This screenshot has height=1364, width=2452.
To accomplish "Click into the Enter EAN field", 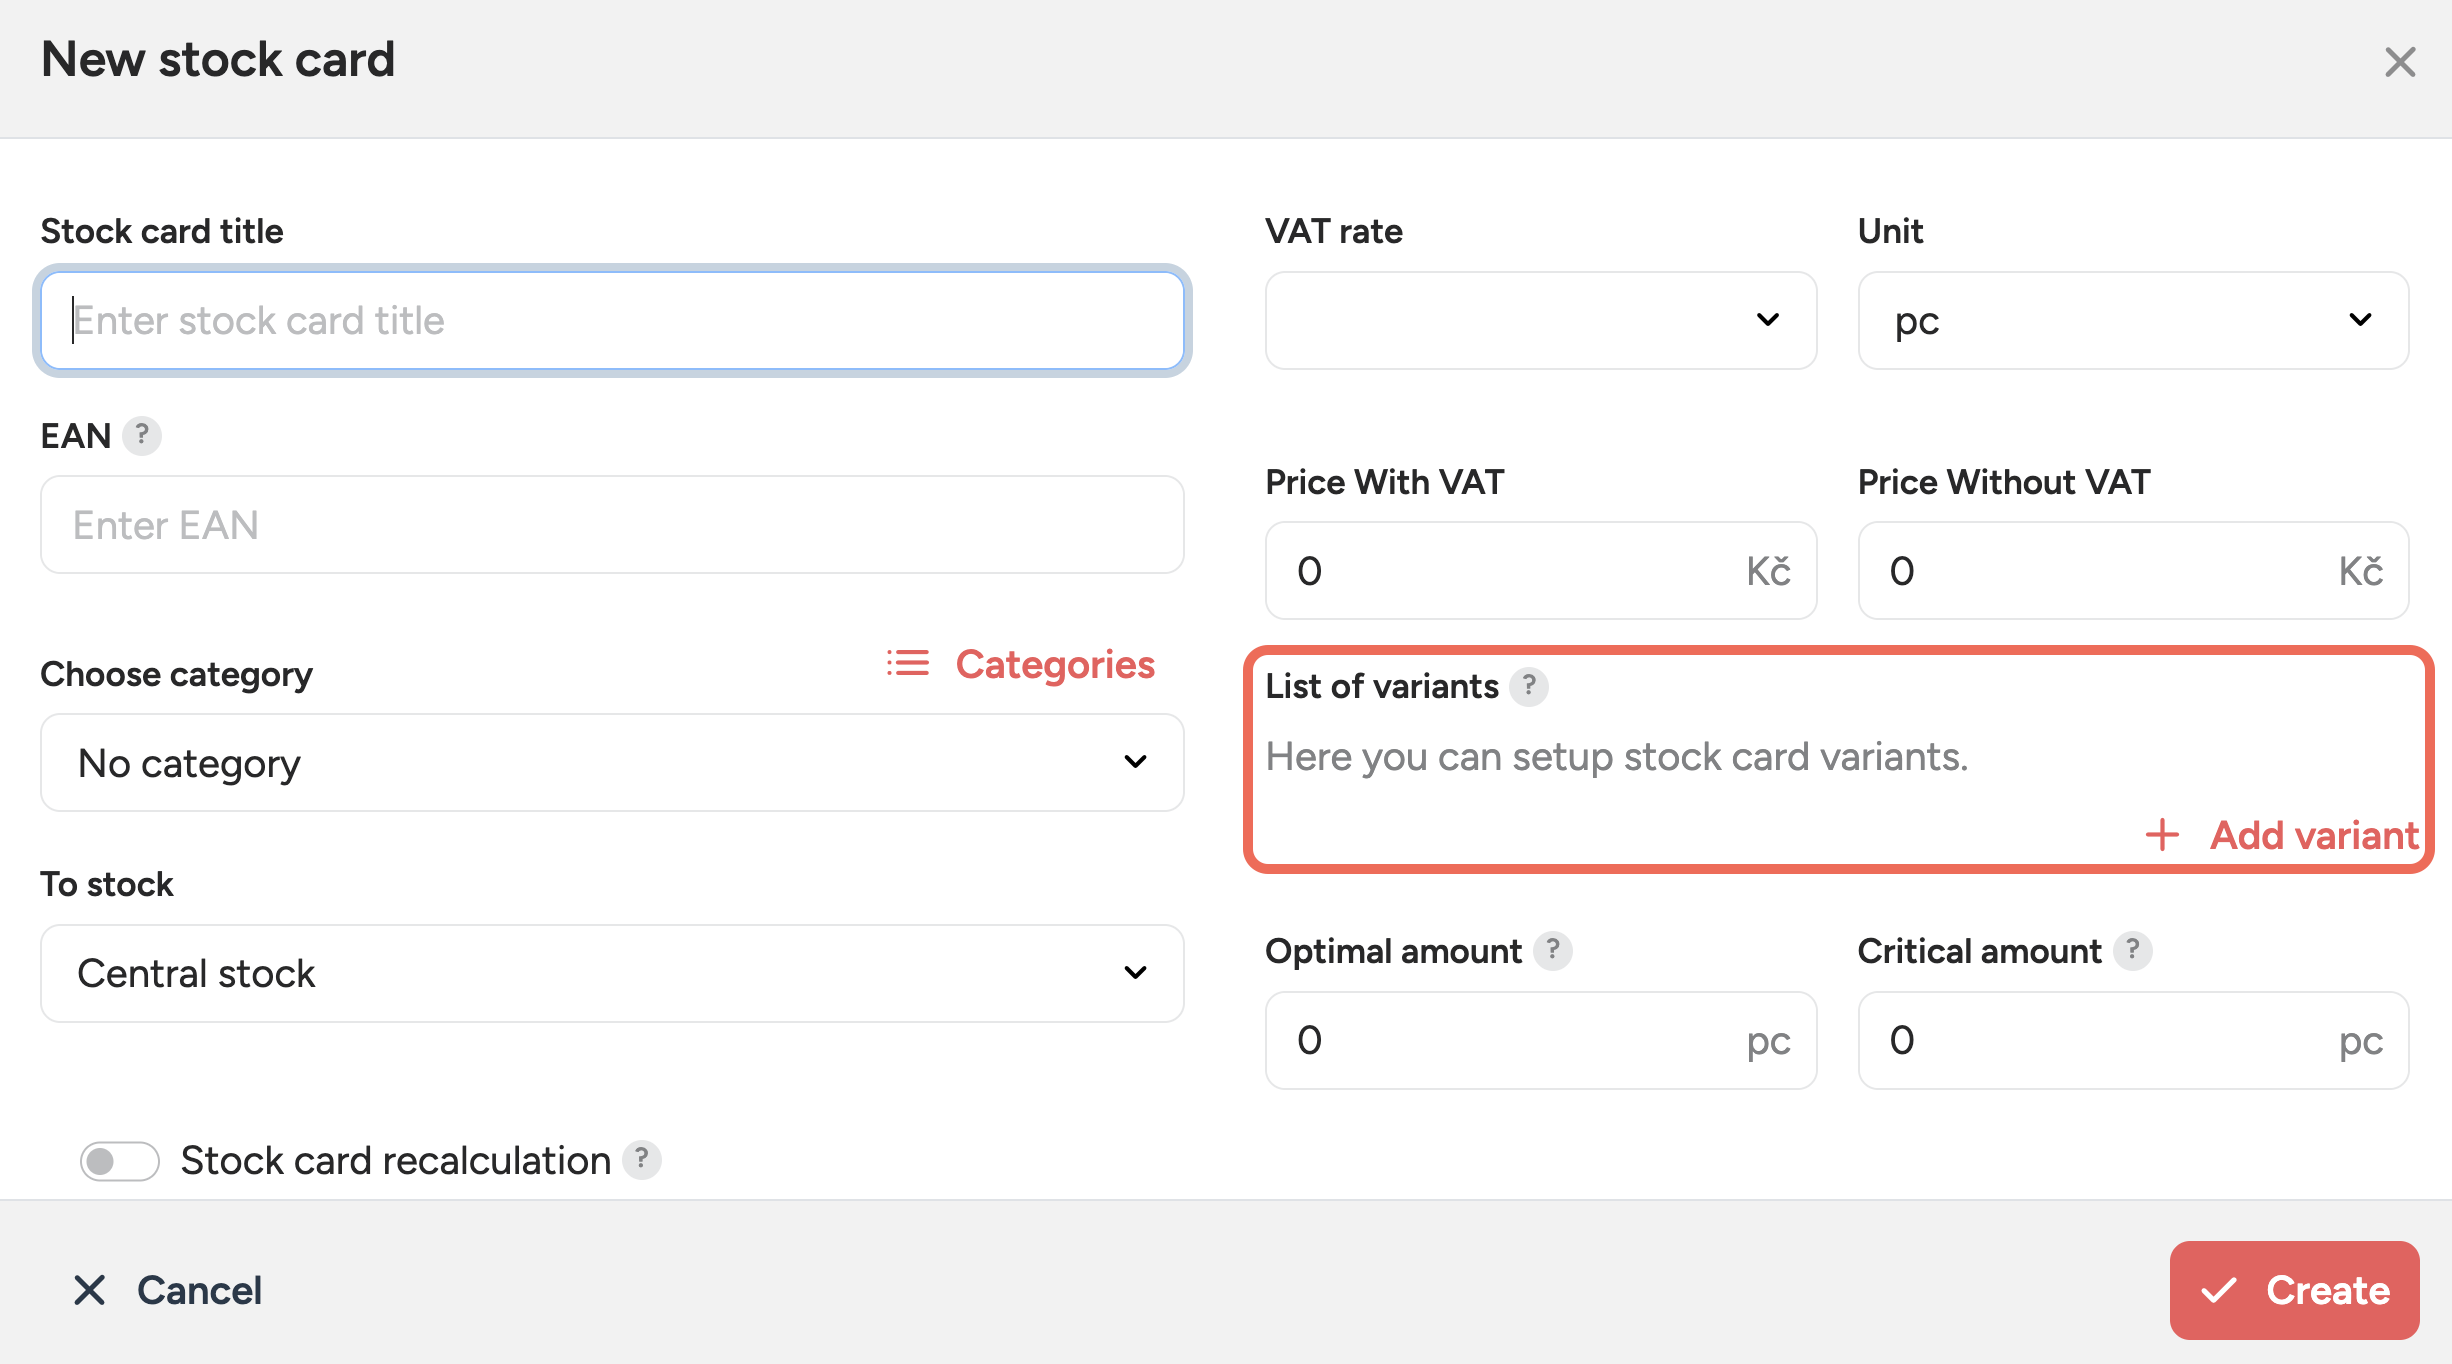I will pos(612,525).
